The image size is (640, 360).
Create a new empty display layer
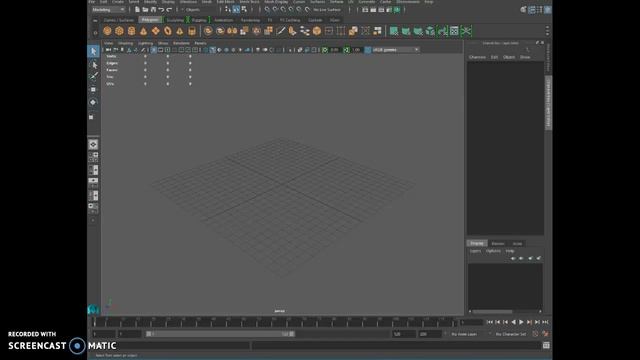pos(530,258)
